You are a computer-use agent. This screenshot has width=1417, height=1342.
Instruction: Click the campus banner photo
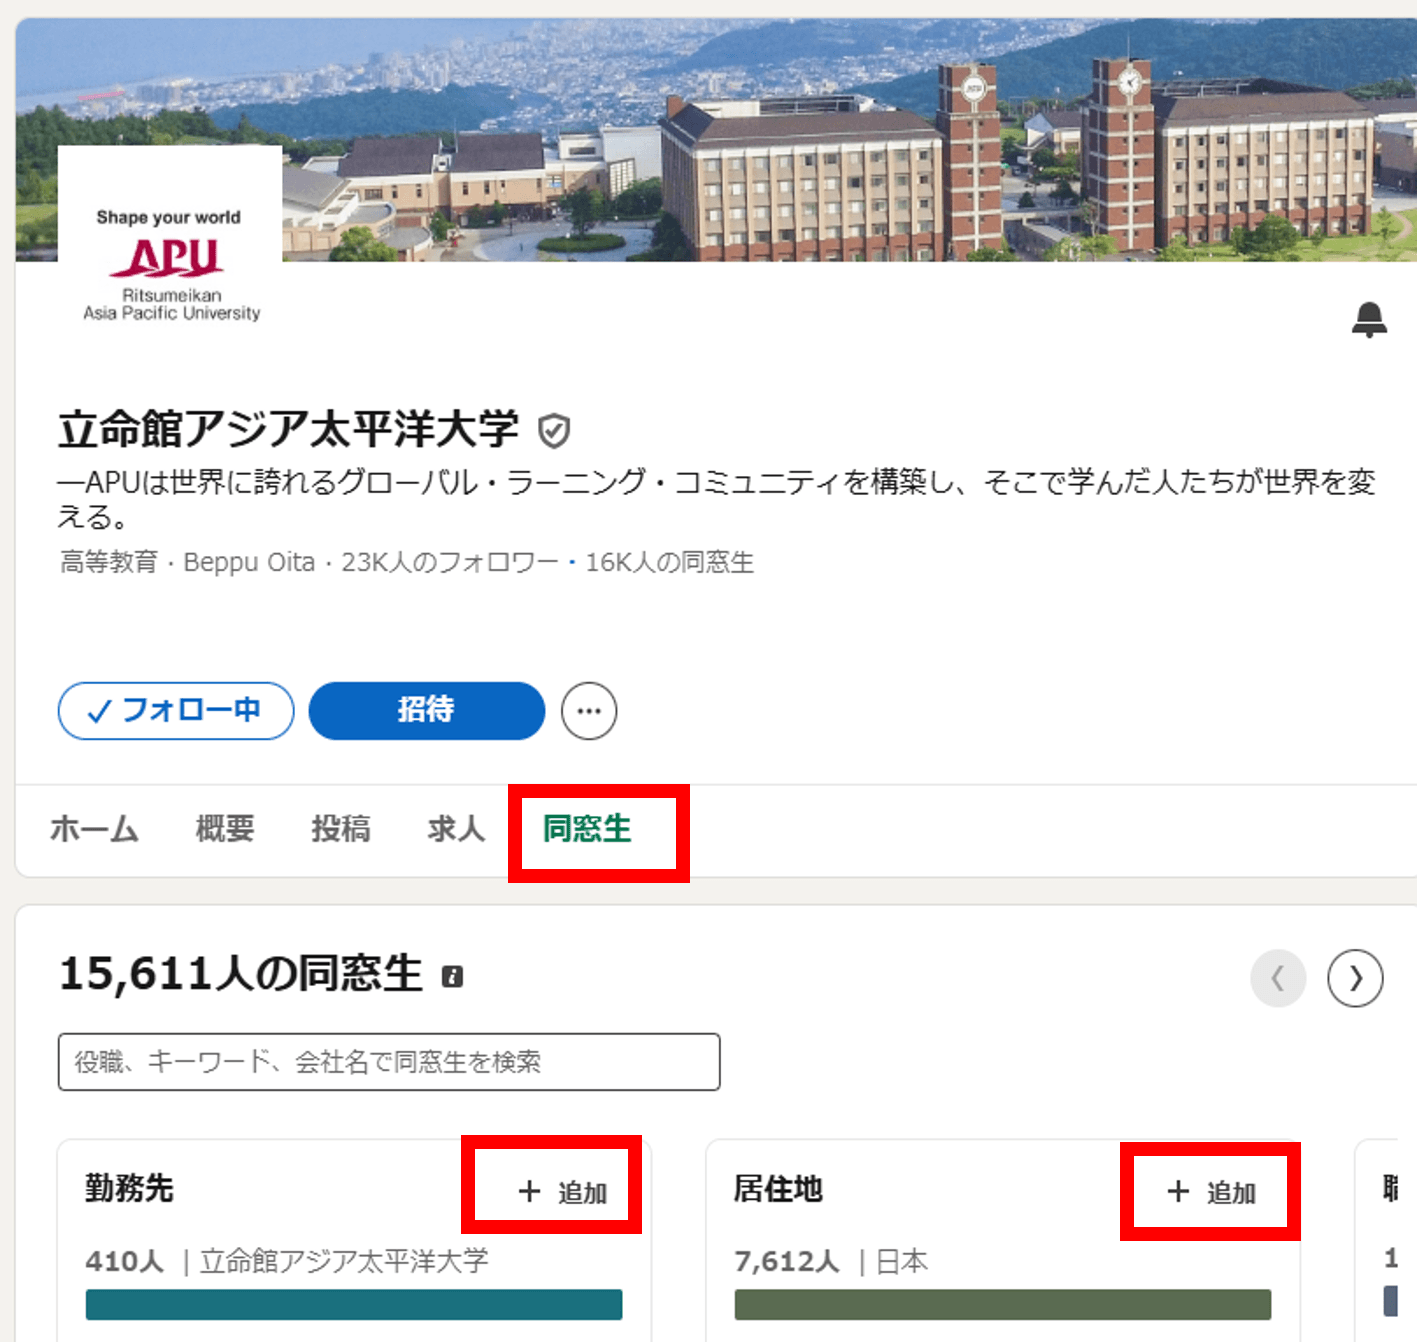click(716, 140)
